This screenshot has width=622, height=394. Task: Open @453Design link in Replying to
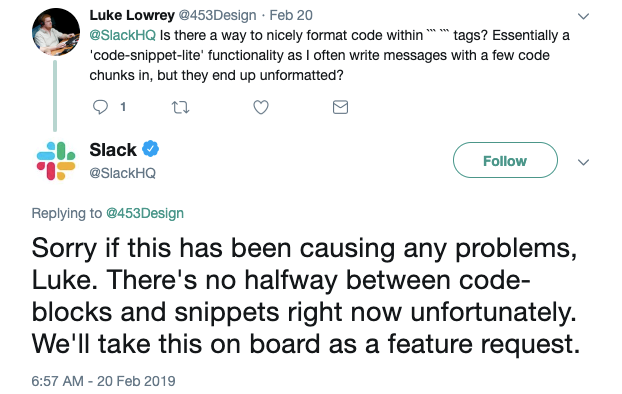click(x=145, y=213)
